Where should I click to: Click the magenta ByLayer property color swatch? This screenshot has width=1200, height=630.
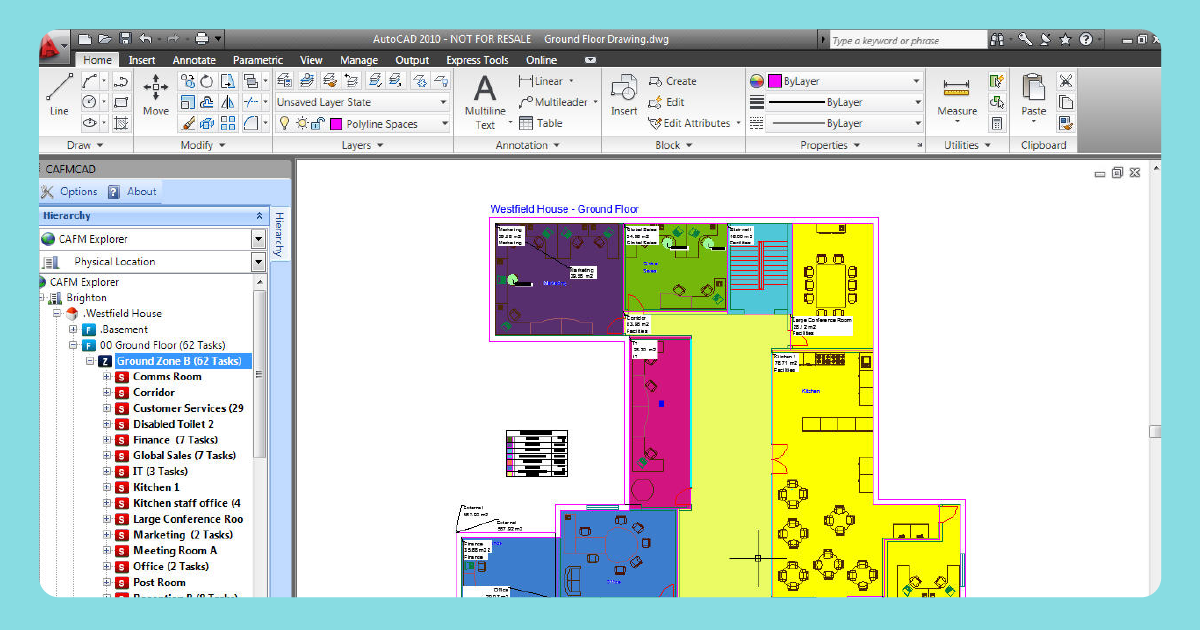pyautogui.click(x=774, y=81)
